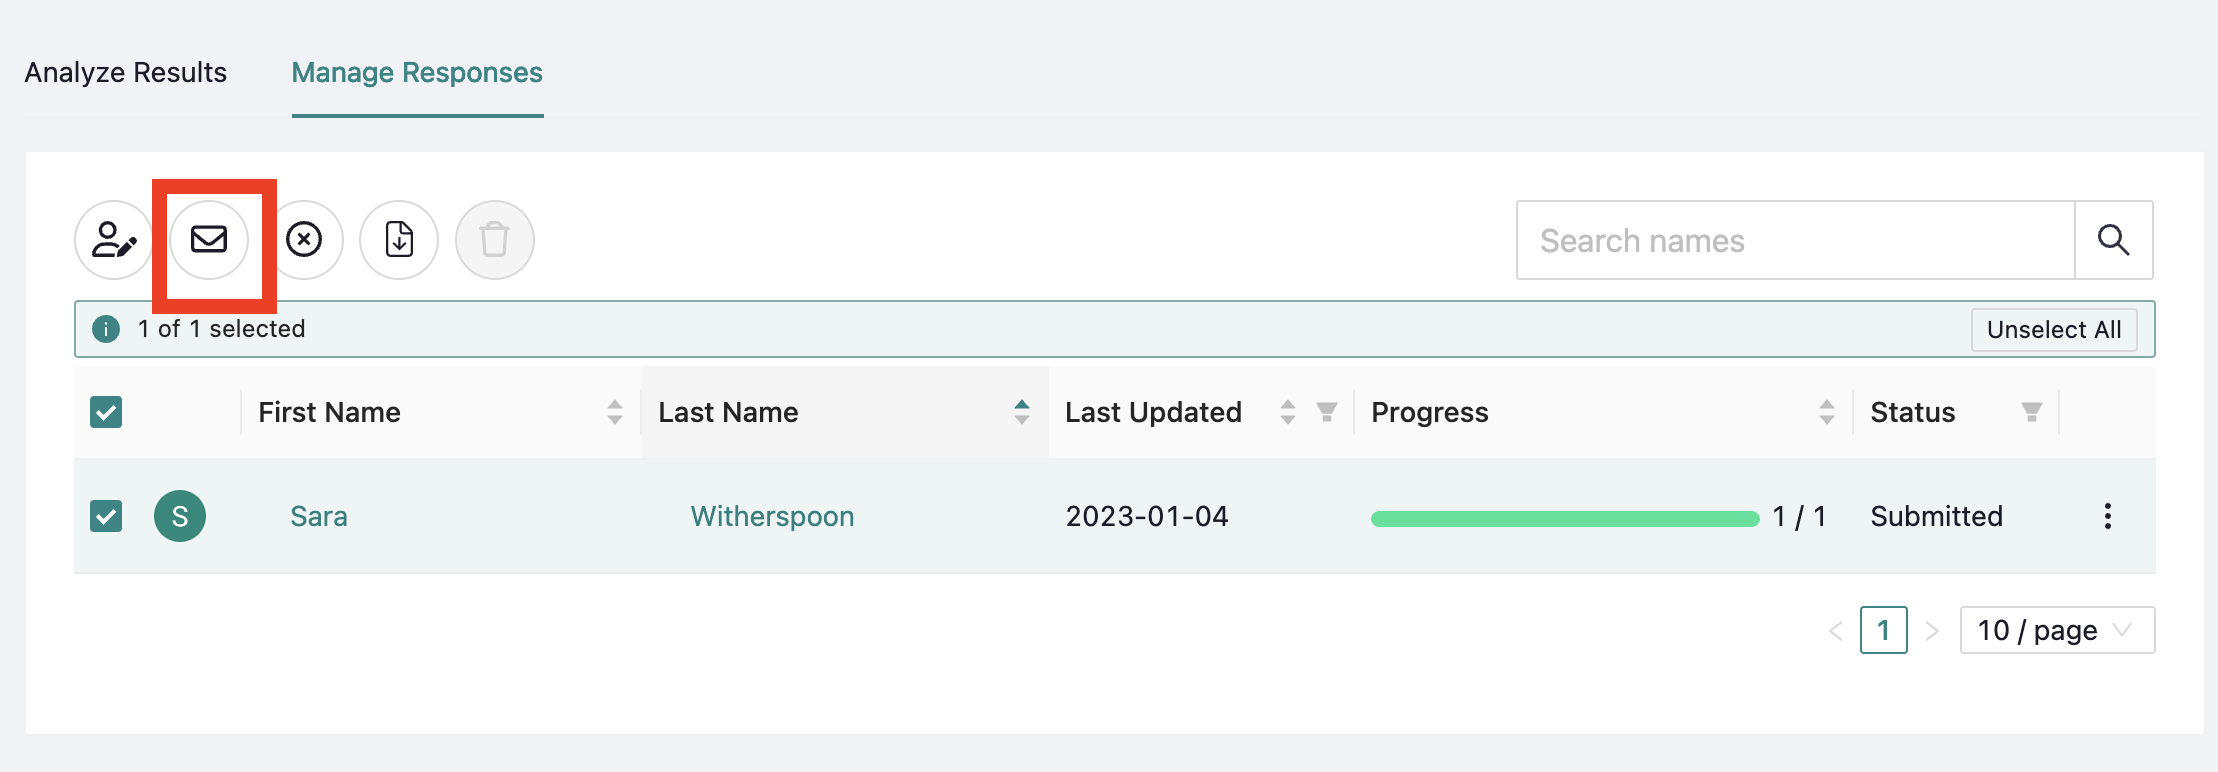The width and height of the screenshot is (2218, 772).
Task: Click the magnifying glass search button
Action: tap(2113, 240)
